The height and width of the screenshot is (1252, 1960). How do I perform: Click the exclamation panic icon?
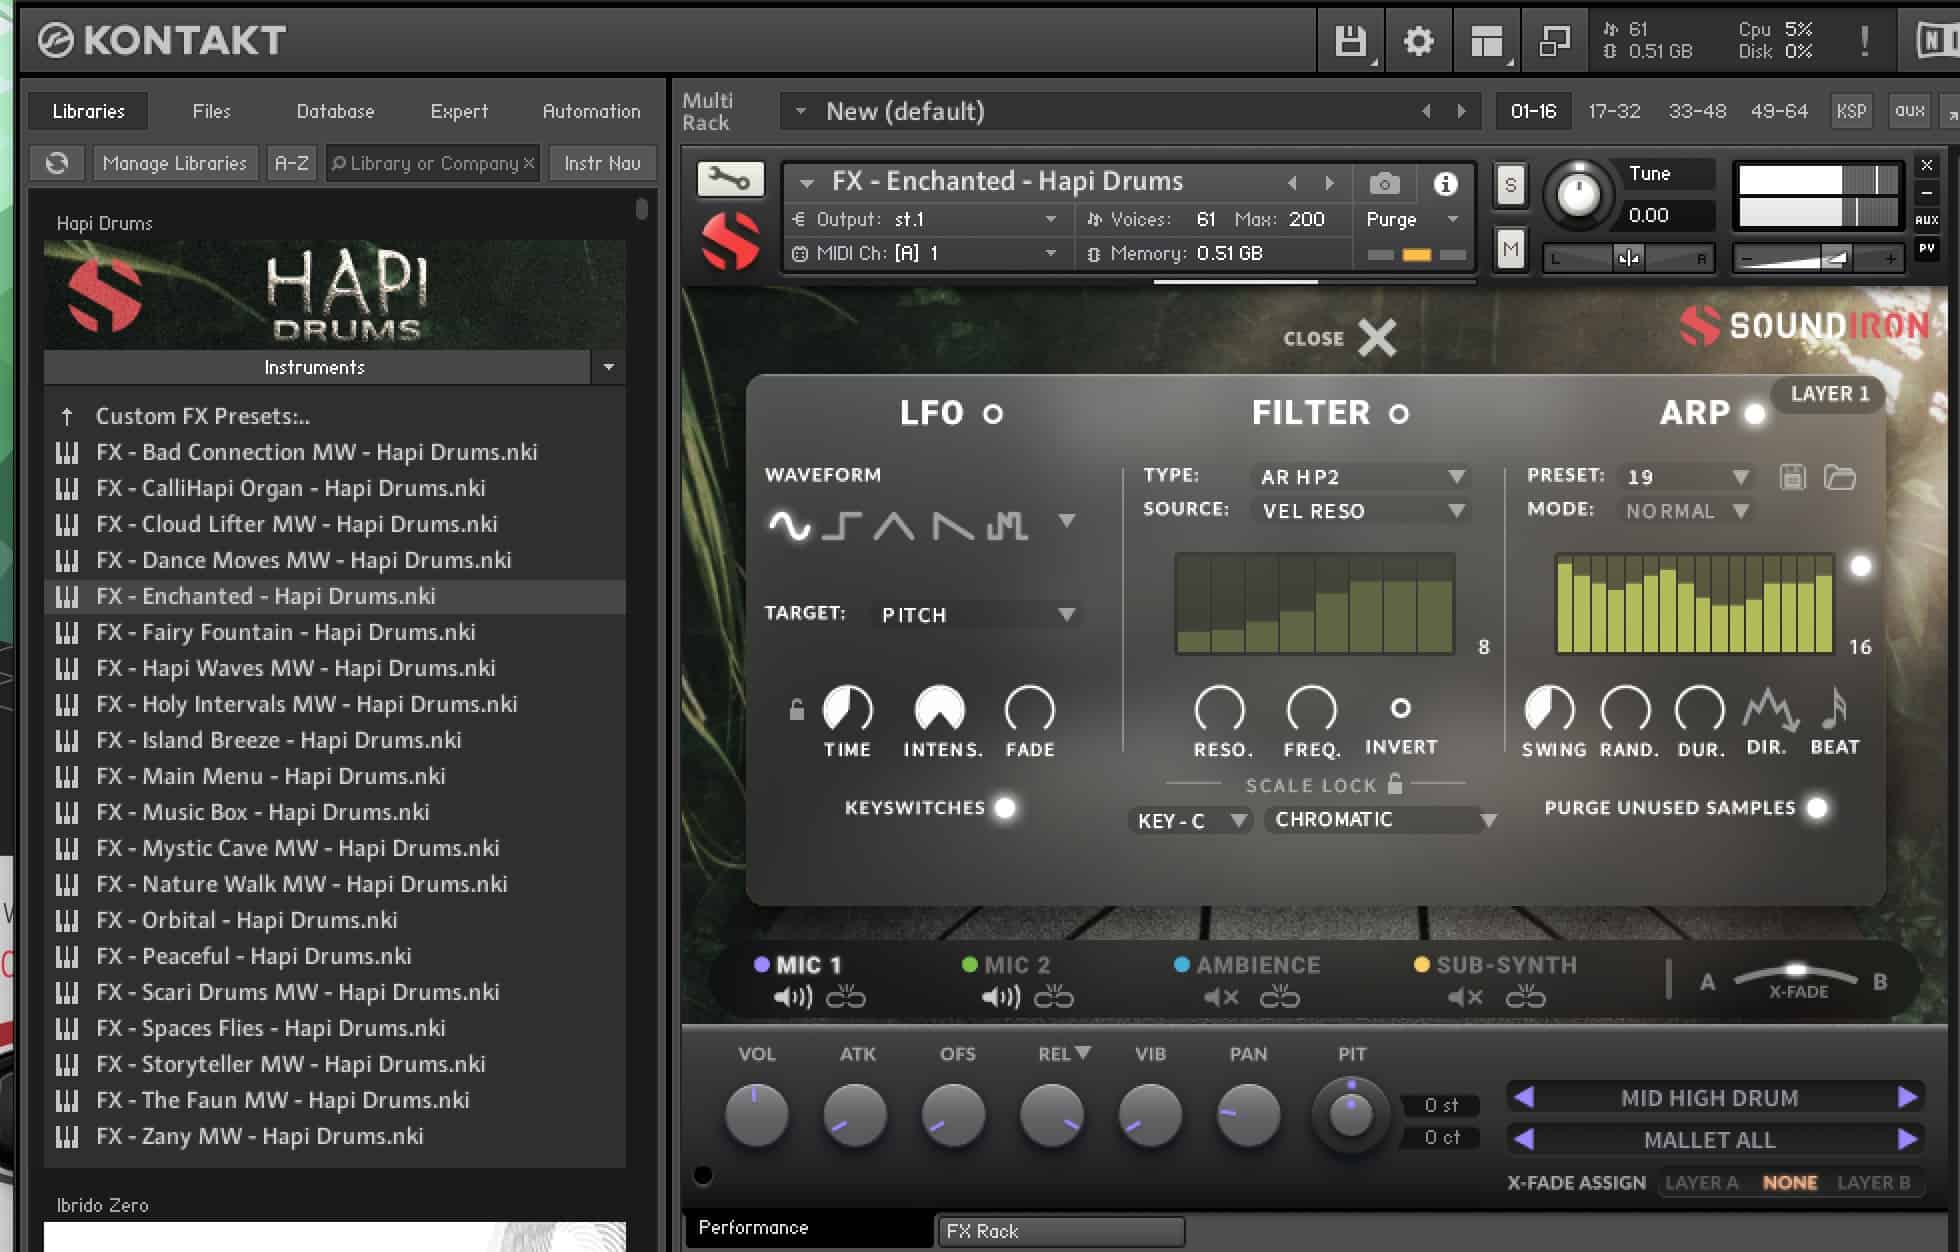[1864, 41]
